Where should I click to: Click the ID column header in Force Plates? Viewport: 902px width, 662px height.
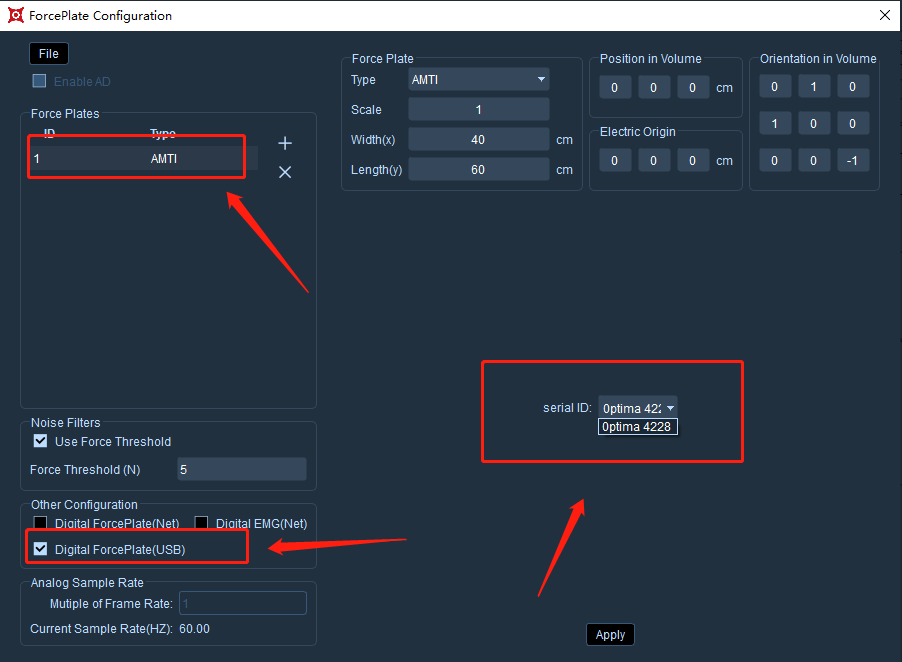click(x=49, y=133)
